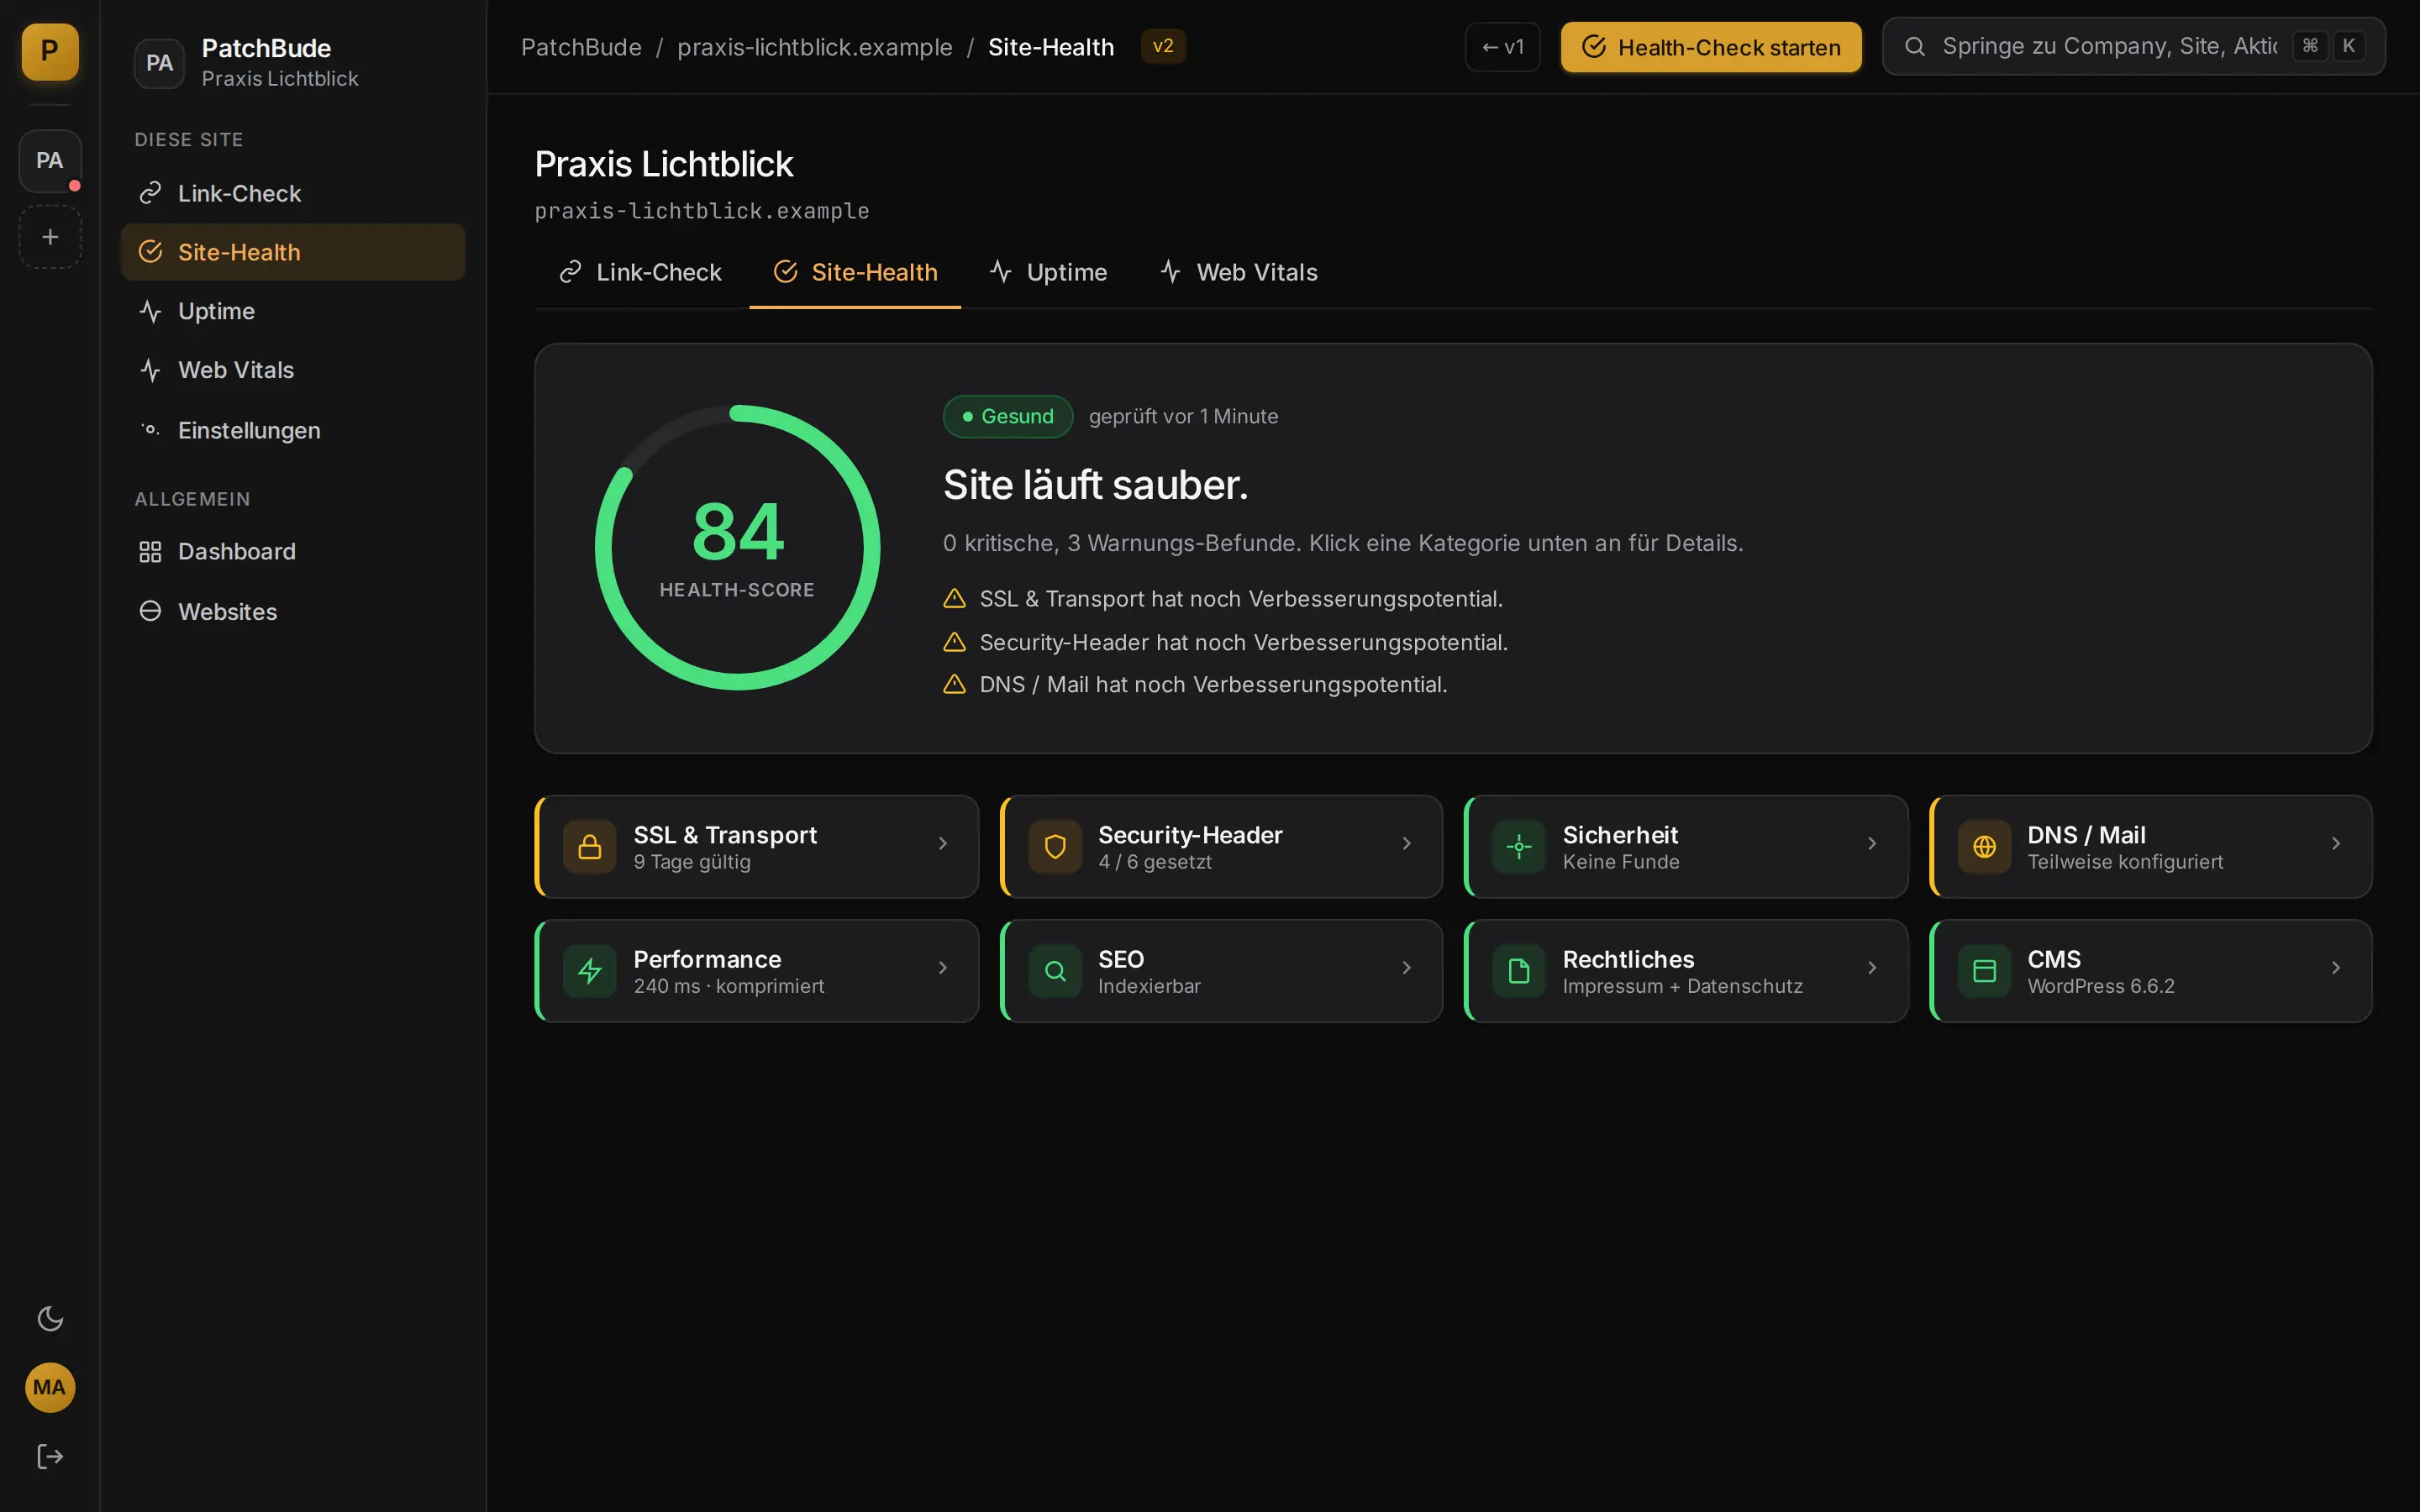Open the MA user avatar
Viewport: 2420px width, 1512px height.
click(x=50, y=1387)
